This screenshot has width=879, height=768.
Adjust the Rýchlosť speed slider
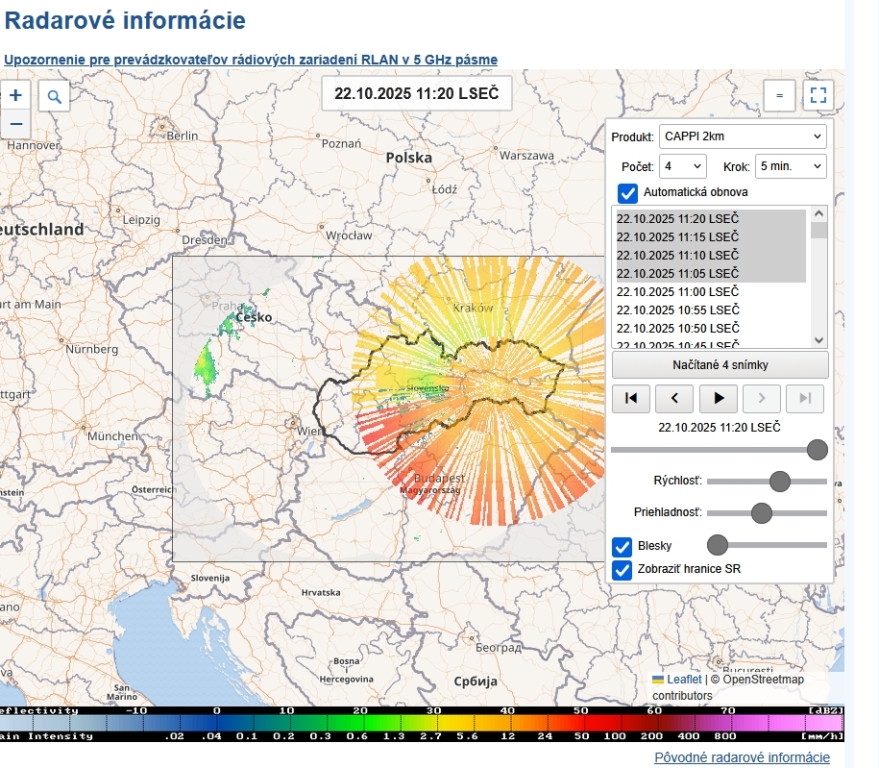coord(779,482)
